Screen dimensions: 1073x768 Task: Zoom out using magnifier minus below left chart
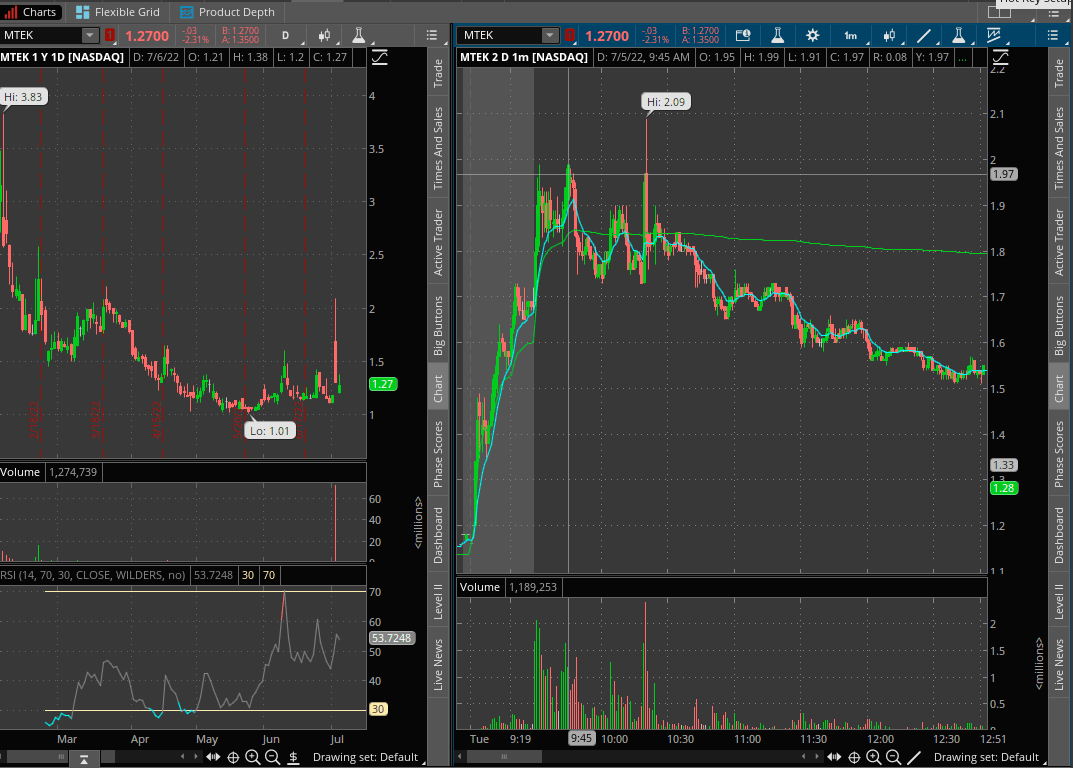click(x=272, y=757)
